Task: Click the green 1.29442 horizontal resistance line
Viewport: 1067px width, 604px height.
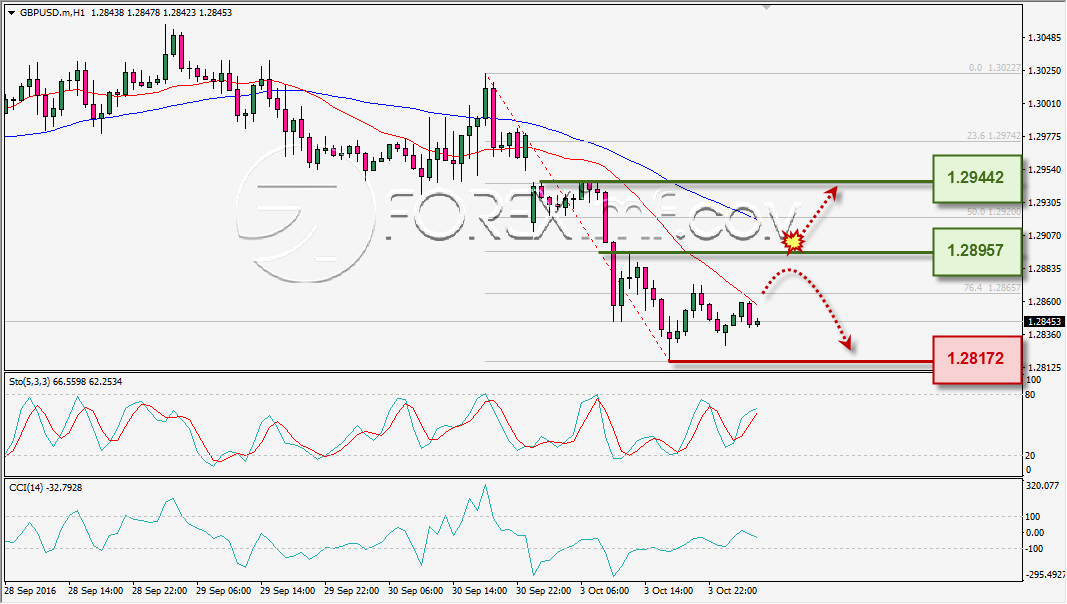Action: (x=736, y=182)
